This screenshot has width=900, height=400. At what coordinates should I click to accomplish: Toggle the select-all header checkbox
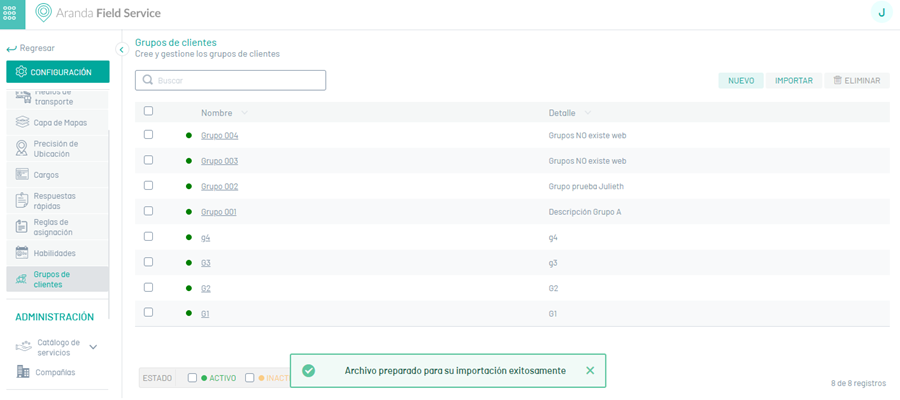[148, 112]
